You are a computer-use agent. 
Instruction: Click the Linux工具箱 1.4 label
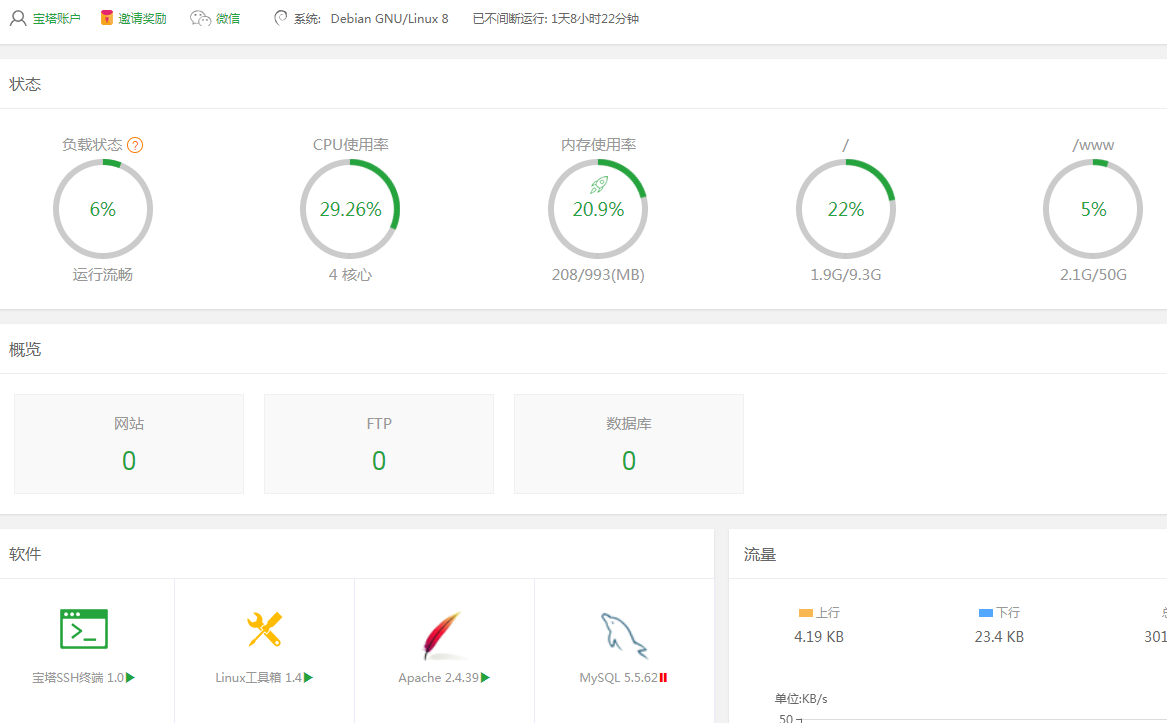(259, 678)
